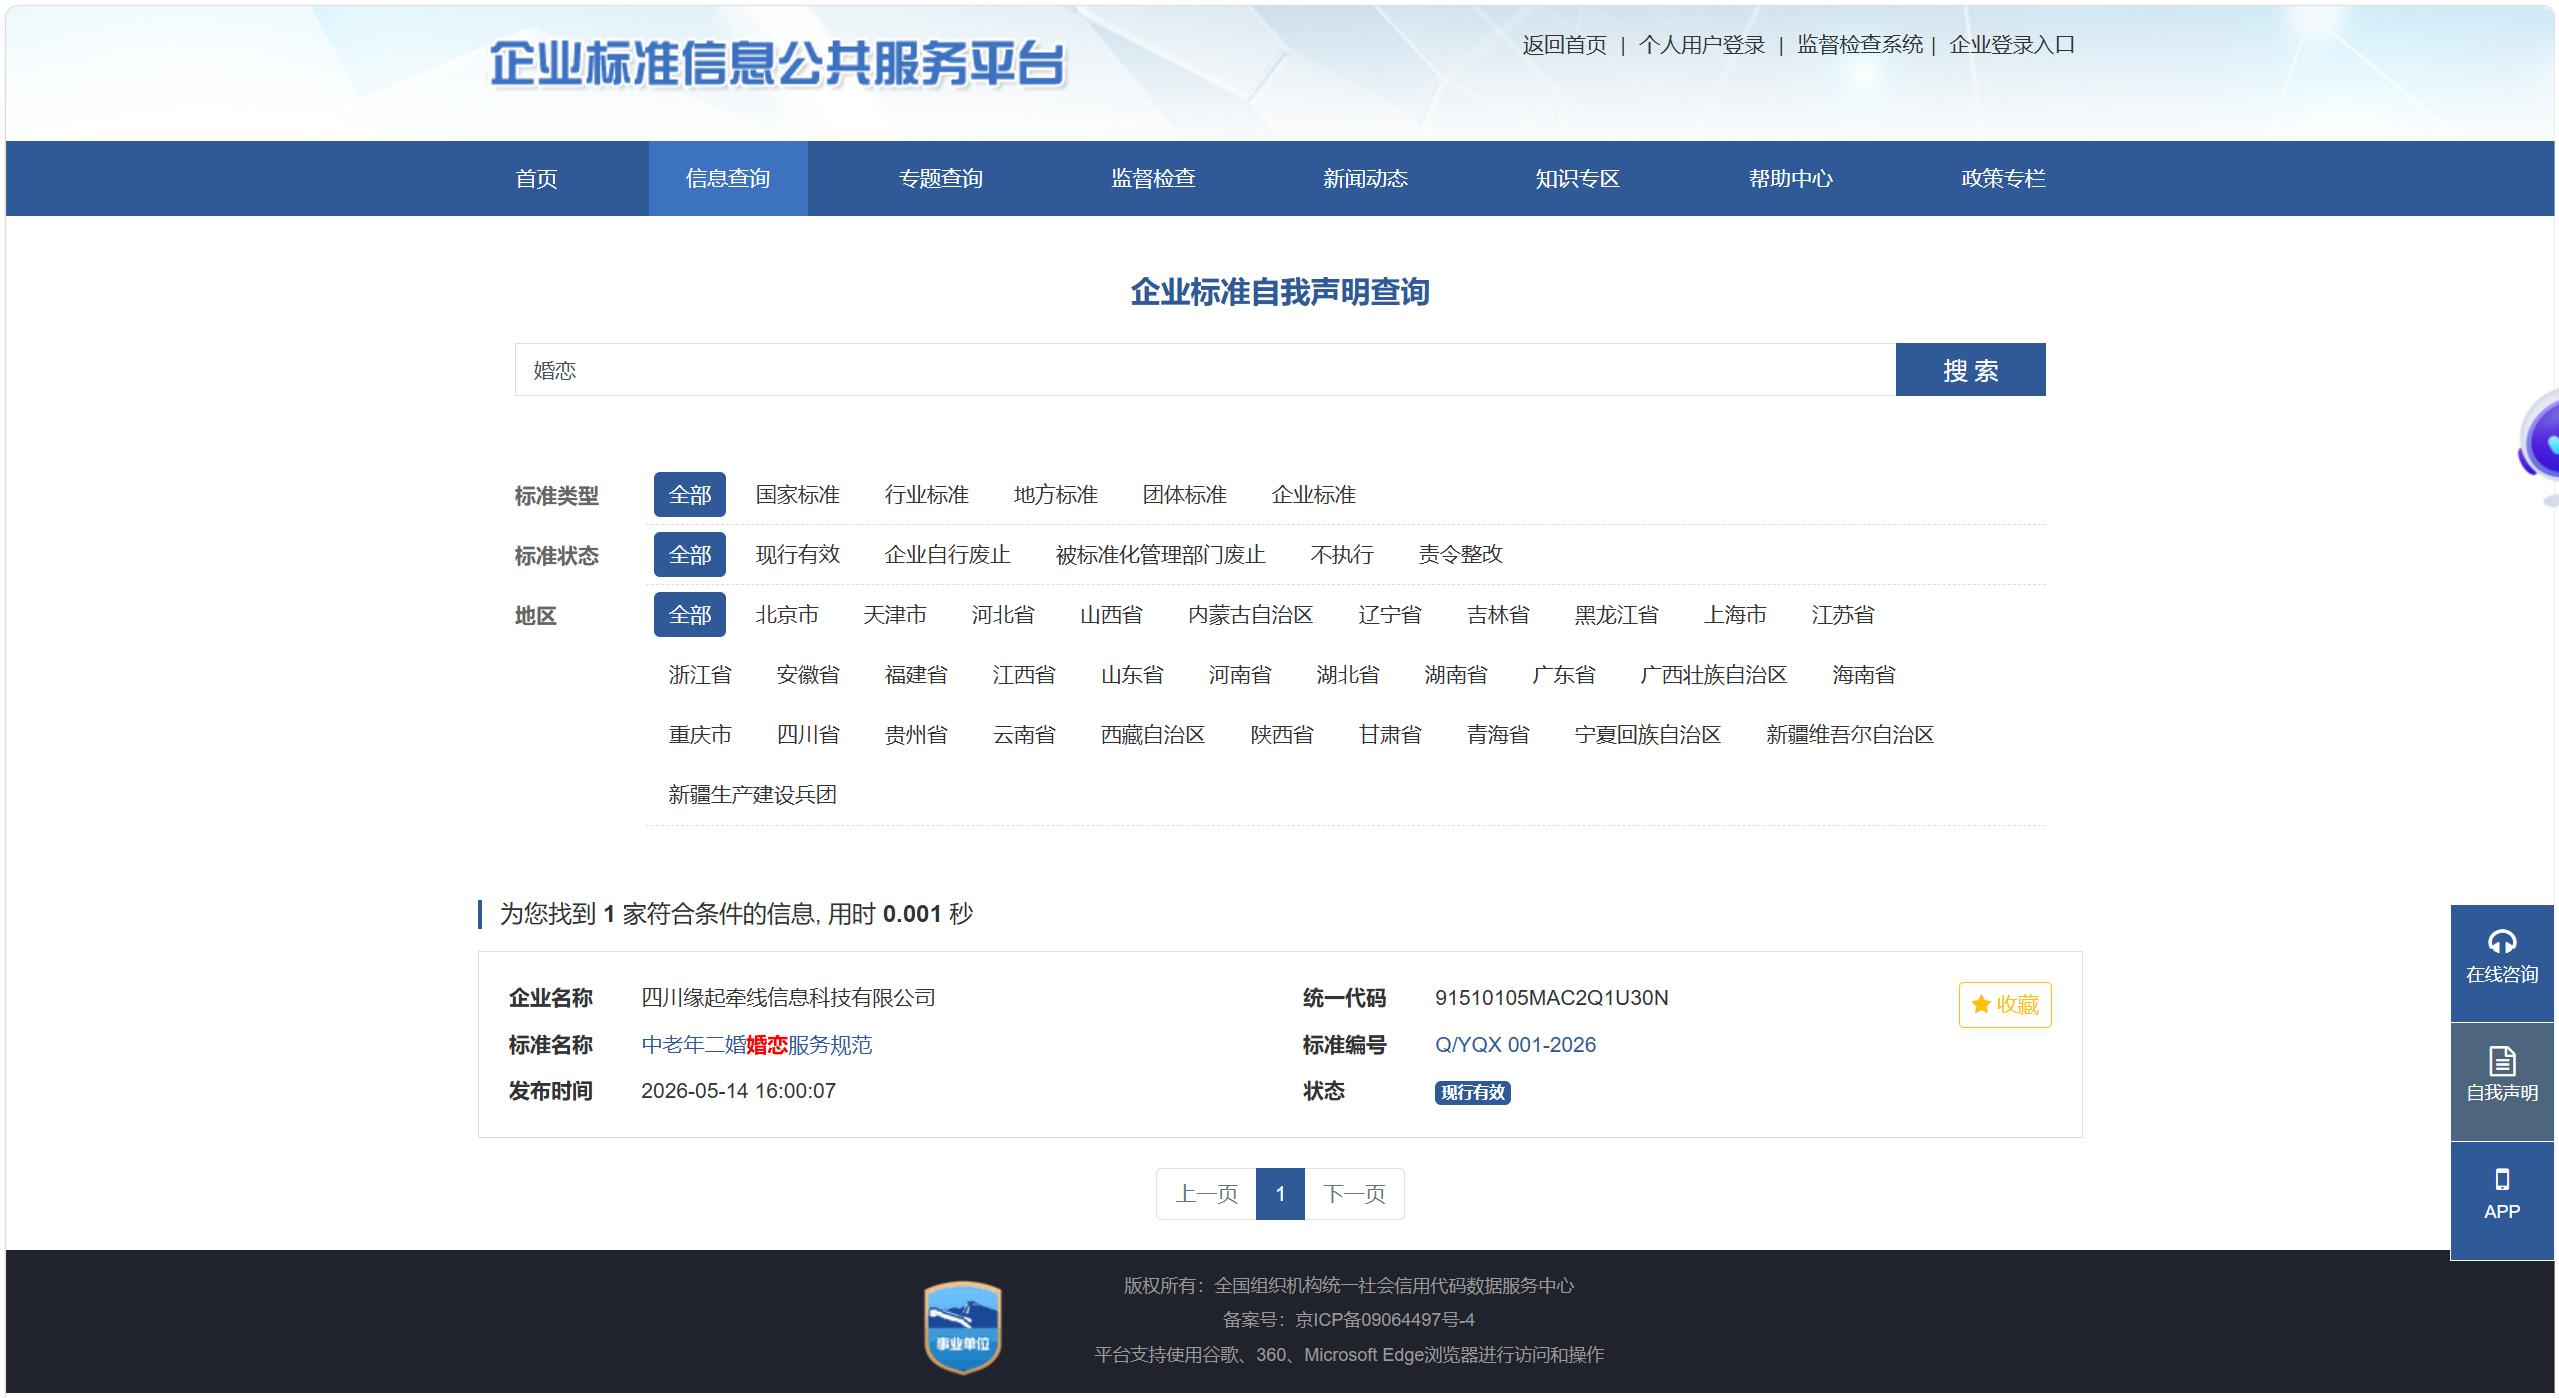Open the APP phone icon
The height and width of the screenshot is (1398, 2559).
2501,1180
